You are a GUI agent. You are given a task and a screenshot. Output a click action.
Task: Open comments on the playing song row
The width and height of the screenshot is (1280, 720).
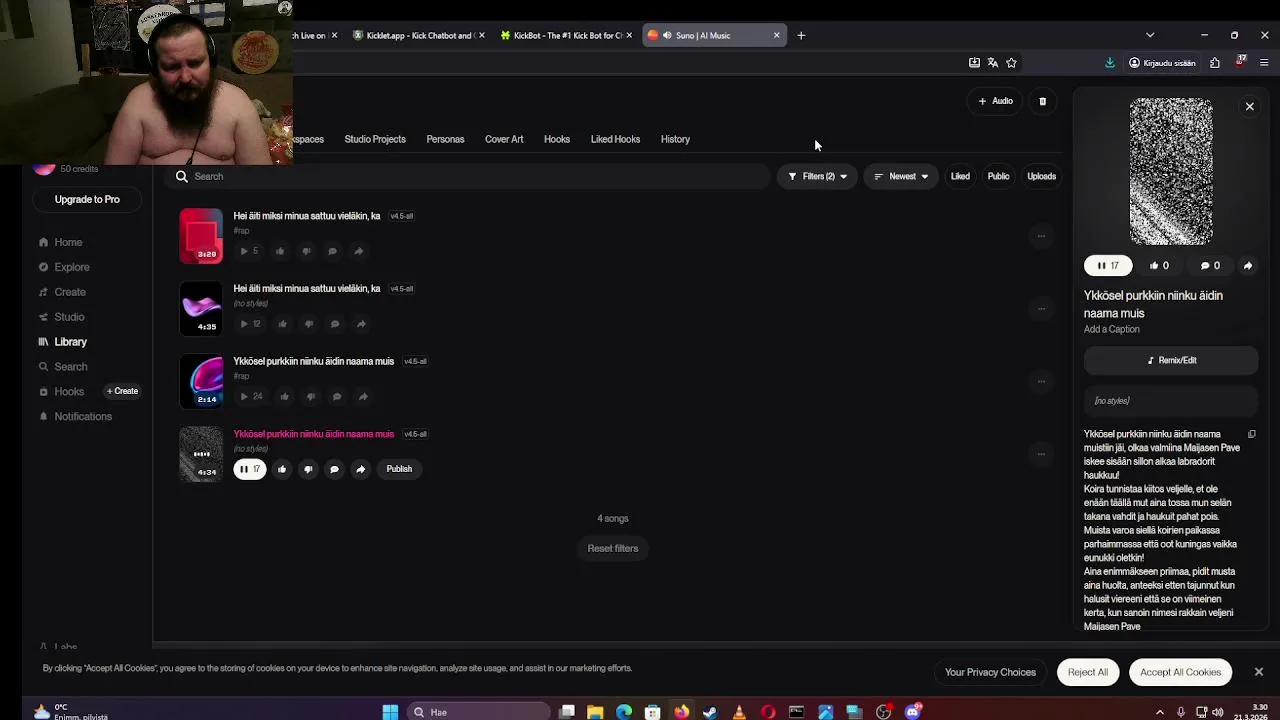click(334, 469)
